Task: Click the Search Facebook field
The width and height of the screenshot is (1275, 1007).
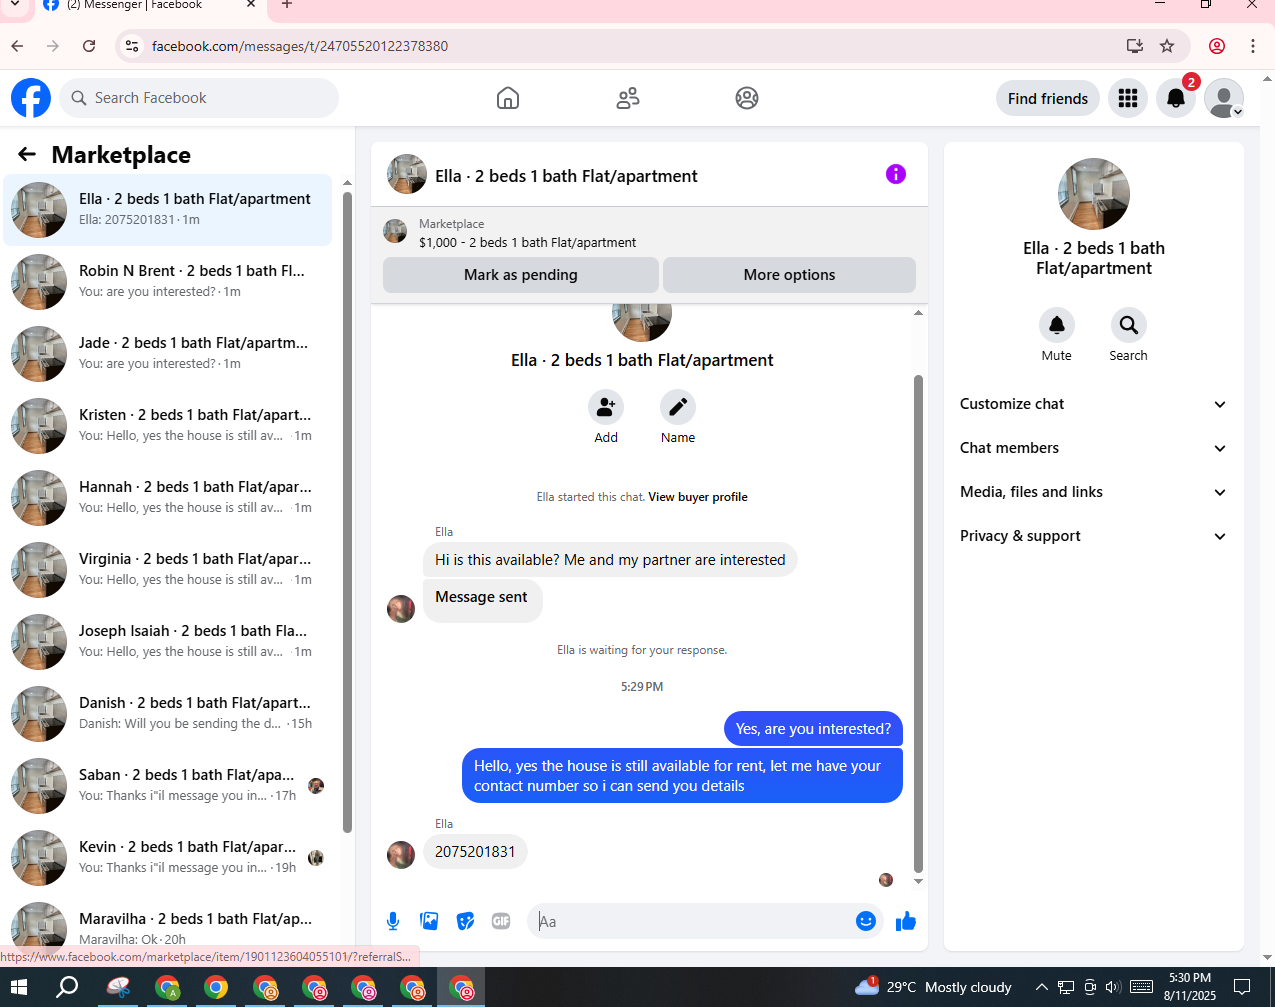Action: coord(199,98)
